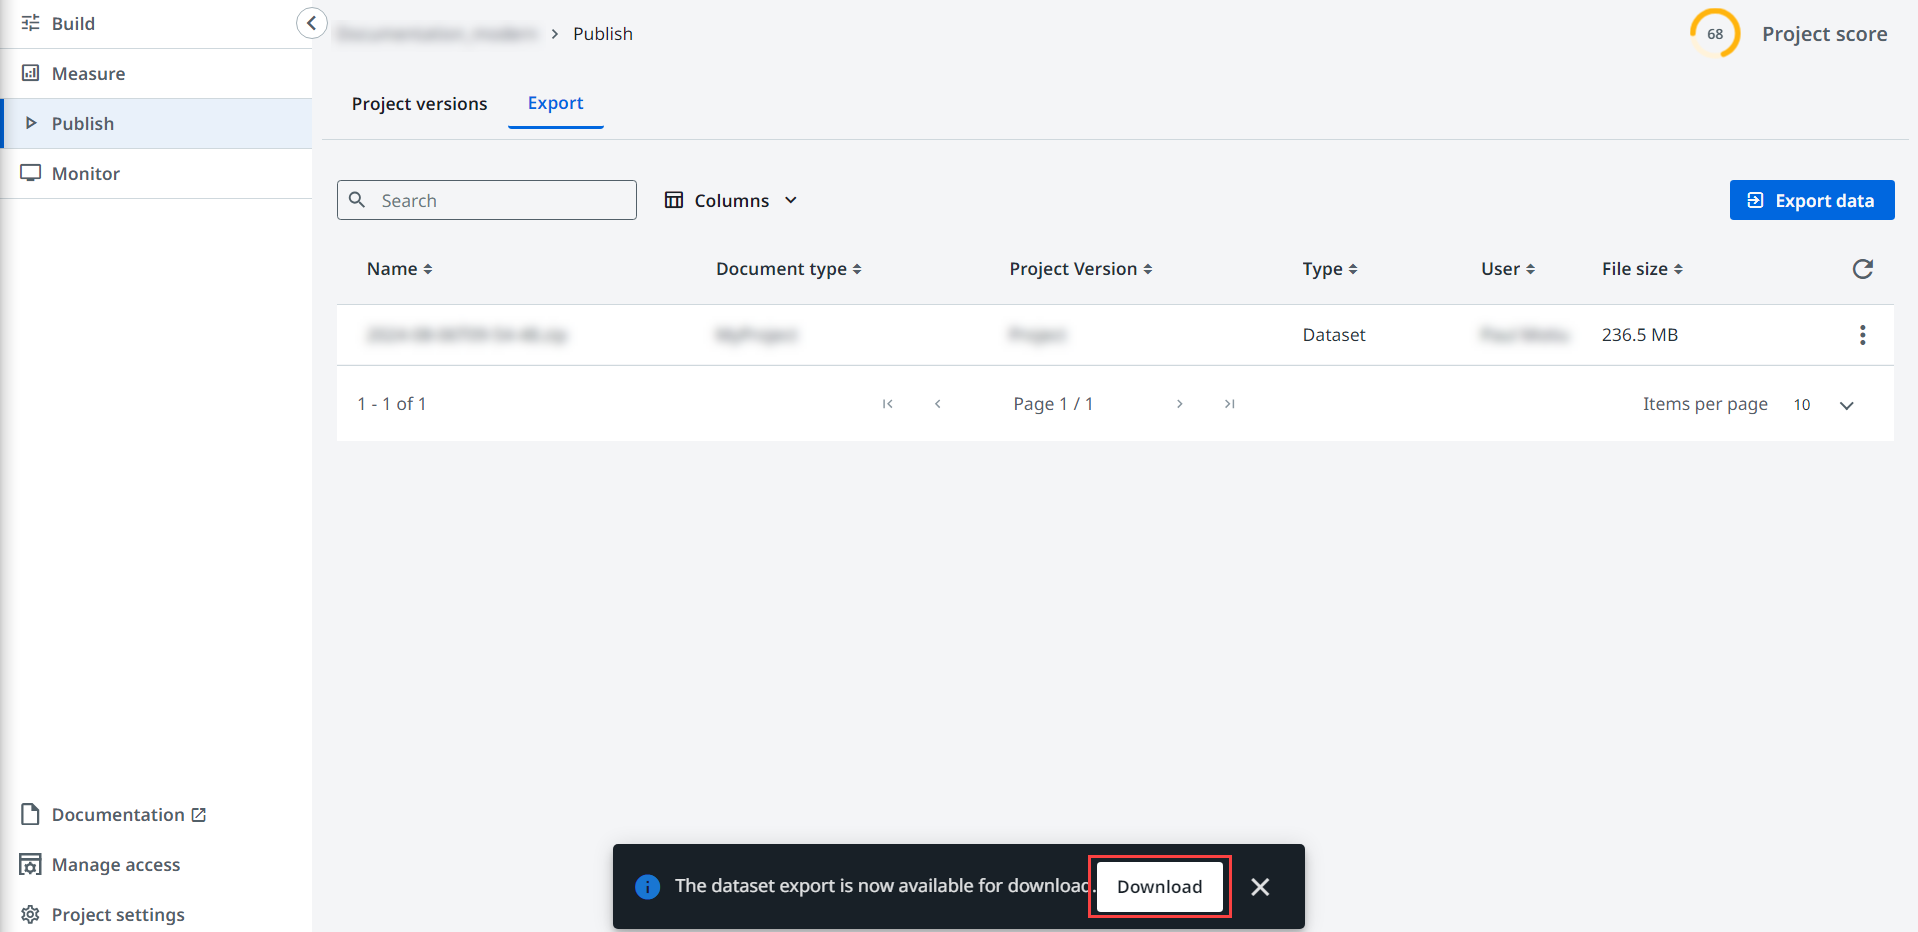Open Measure in the sidebar
The image size is (1918, 932).
pyautogui.click(x=88, y=74)
